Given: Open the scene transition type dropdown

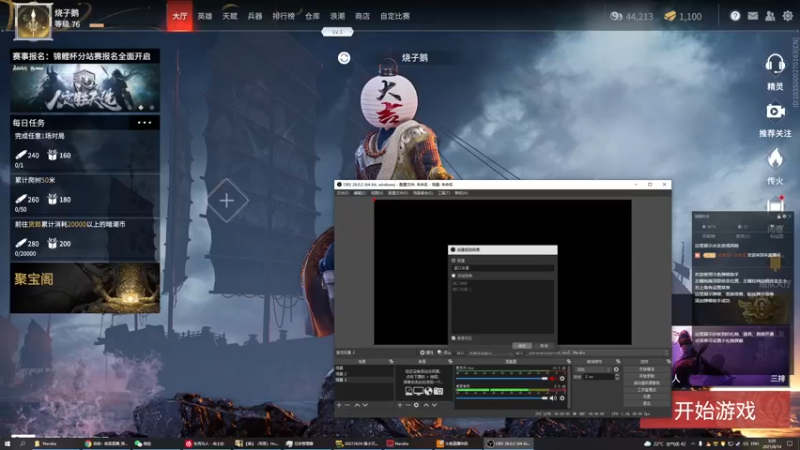Looking at the screenshot, I should coord(593,369).
